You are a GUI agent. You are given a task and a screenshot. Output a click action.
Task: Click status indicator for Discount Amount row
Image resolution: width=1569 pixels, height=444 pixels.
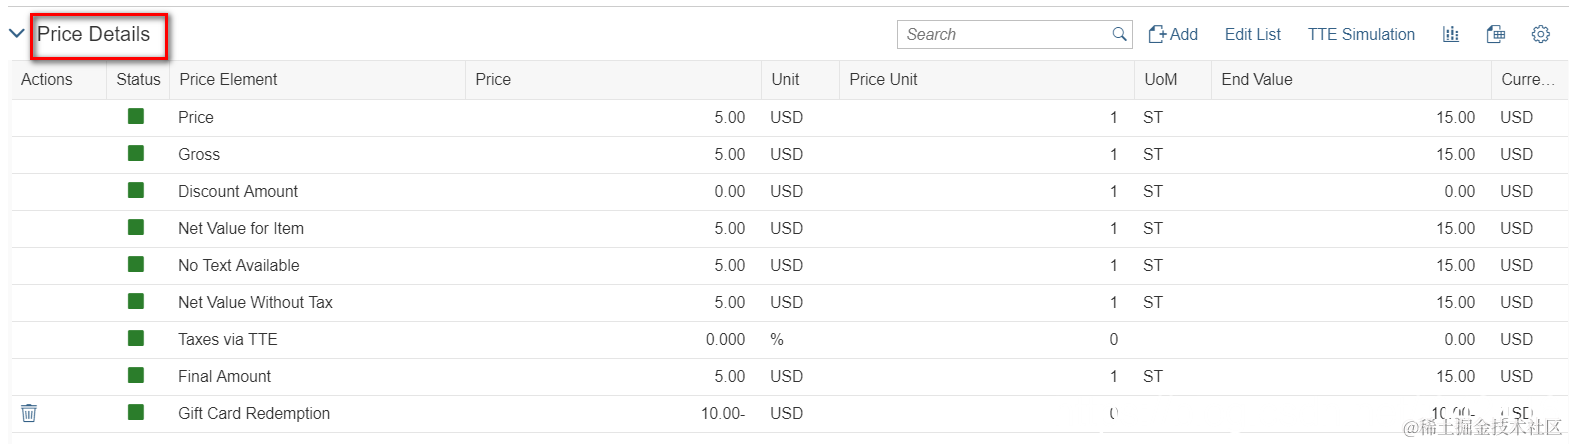point(136,191)
